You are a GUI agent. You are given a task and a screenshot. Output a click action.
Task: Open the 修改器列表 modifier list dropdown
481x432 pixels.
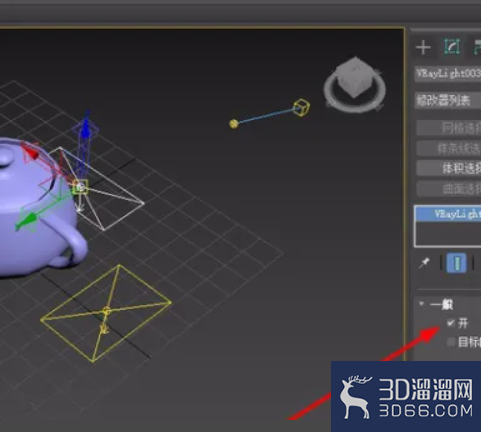(448, 100)
